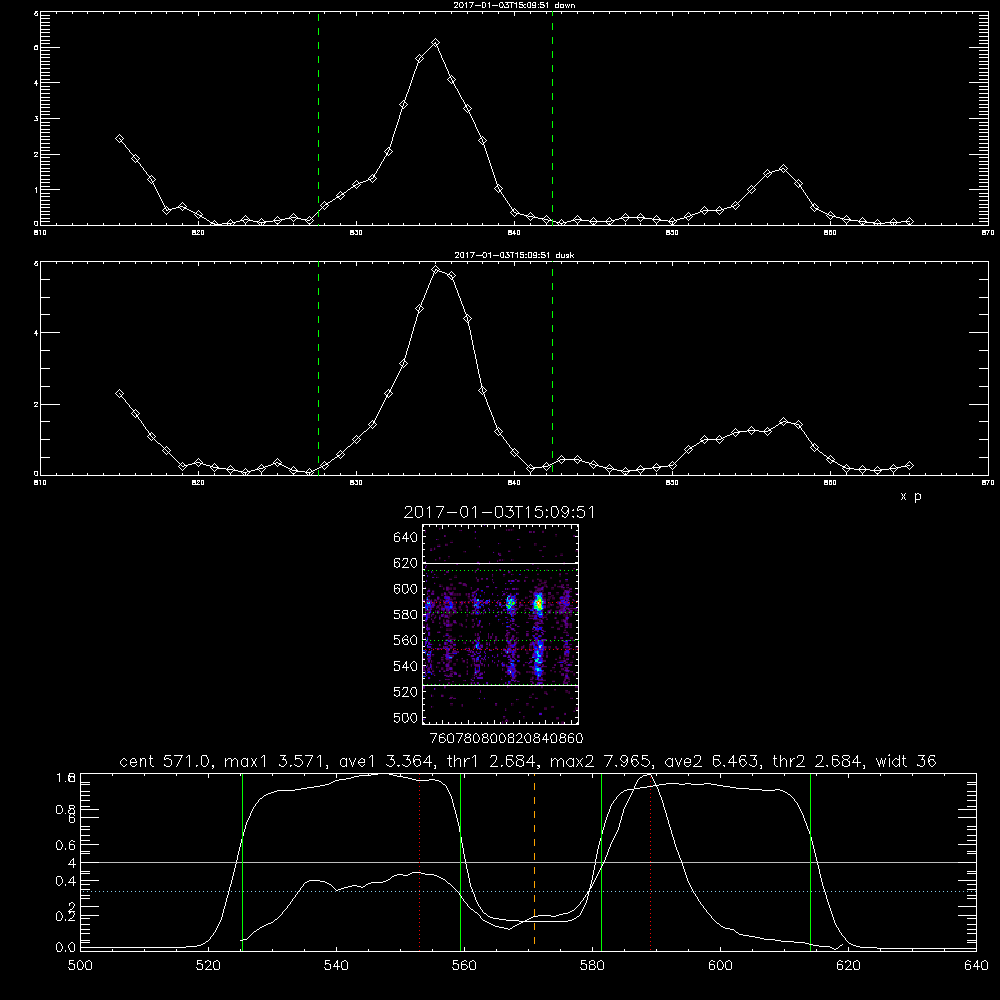Click the '620' x-axis label of the bottom plot

tap(849, 966)
